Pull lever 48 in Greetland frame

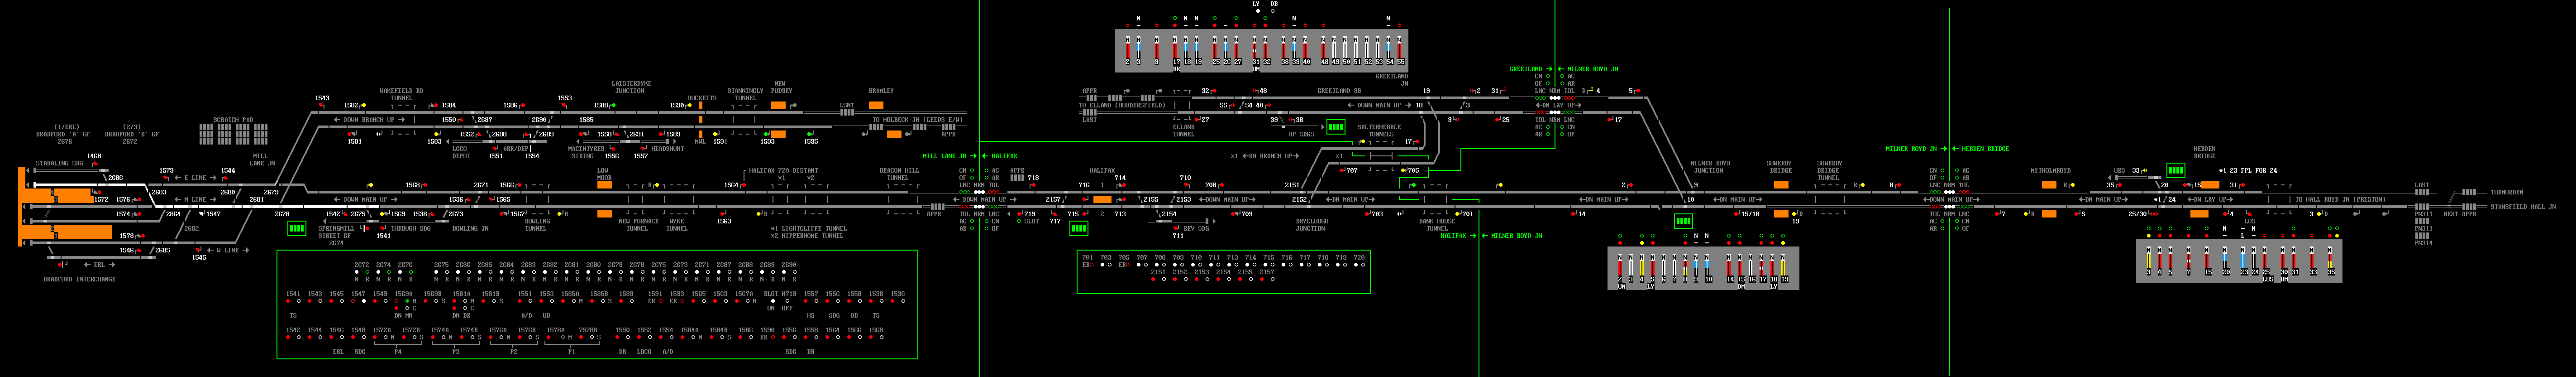[x=1324, y=50]
